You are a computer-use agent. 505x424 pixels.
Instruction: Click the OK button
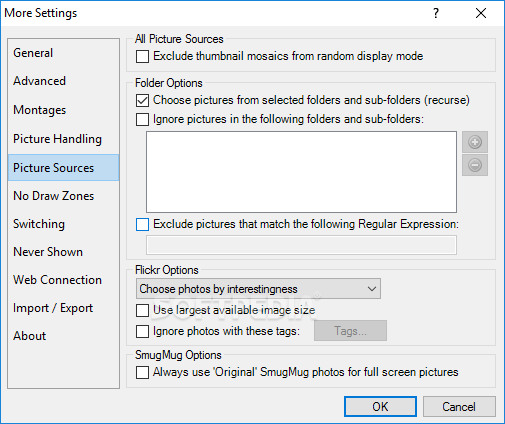380,406
